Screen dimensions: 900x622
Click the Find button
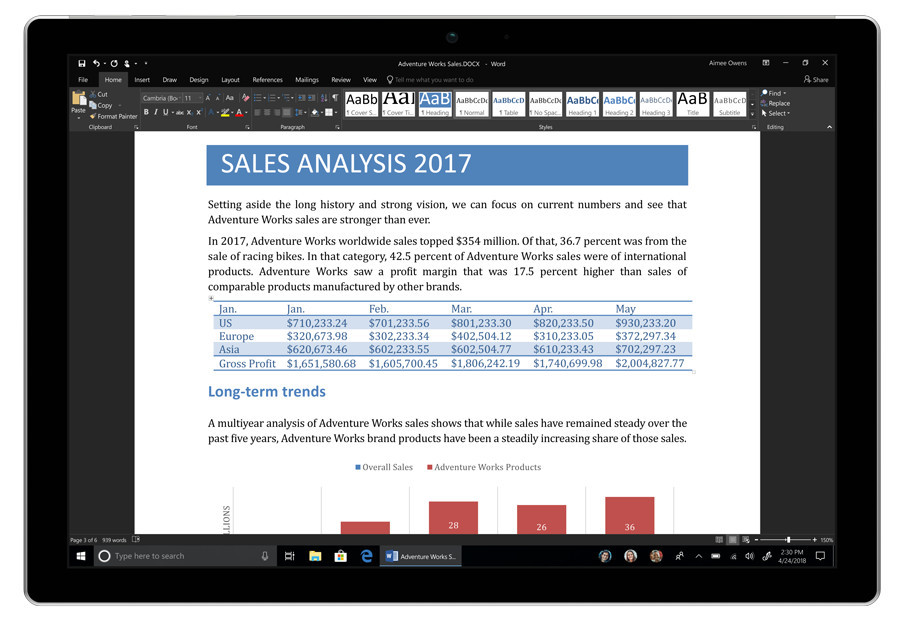(773, 93)
